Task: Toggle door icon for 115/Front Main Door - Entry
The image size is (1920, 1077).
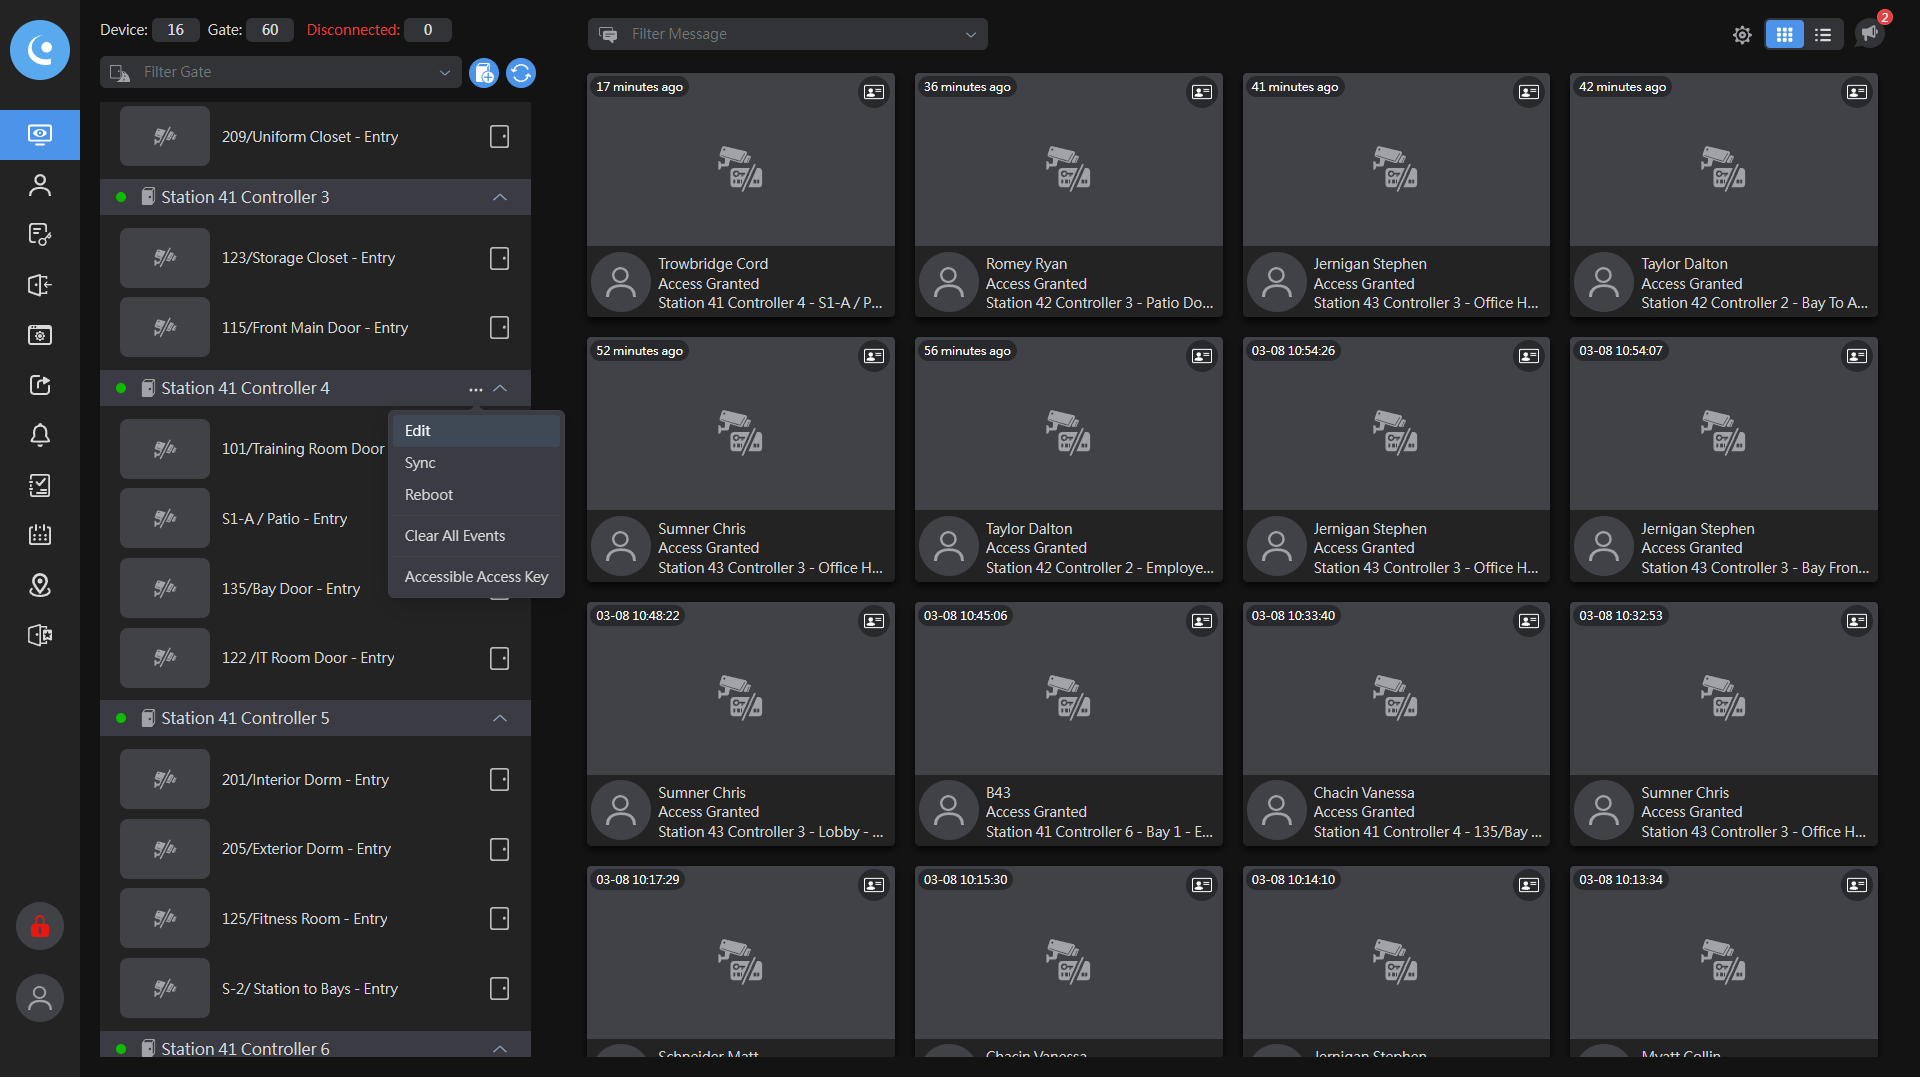Action: tap(499, 328)
